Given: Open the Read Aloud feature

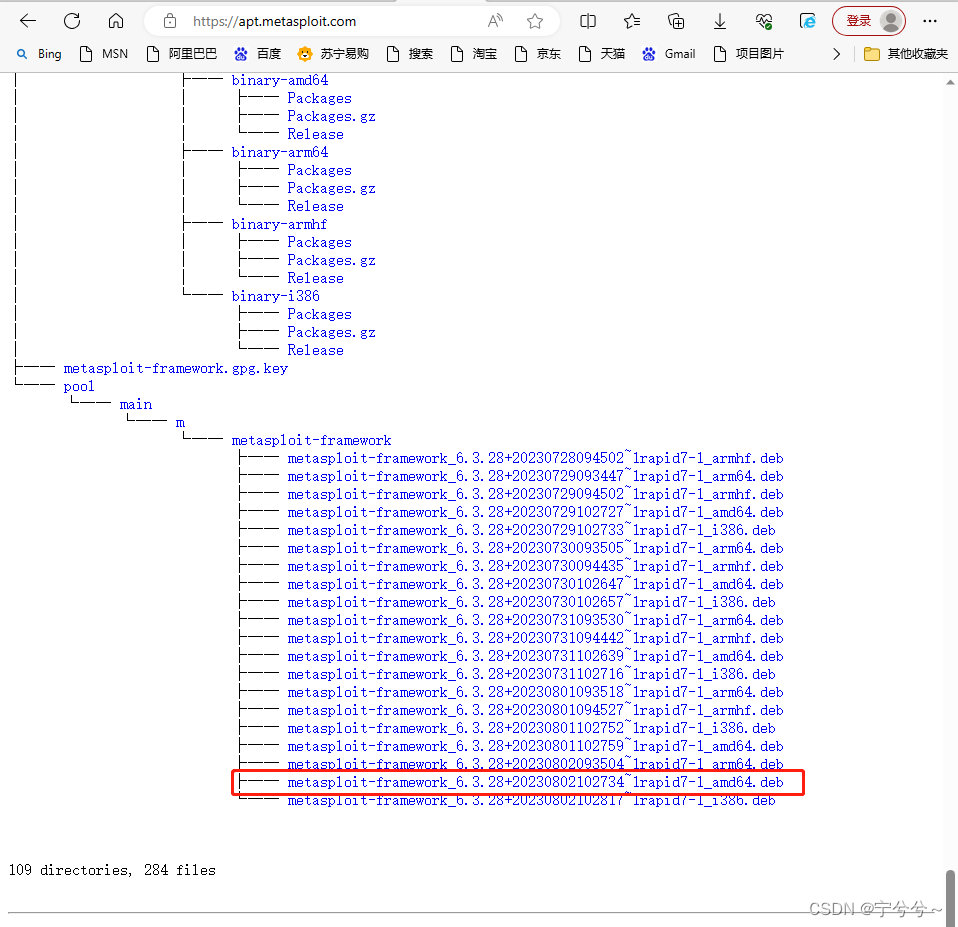Looking at the screenshot, I should (x=495, y=21).
